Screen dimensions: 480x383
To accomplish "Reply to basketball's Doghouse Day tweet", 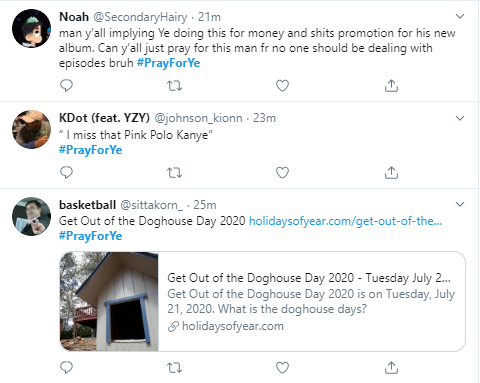I will tap(66, 367).
